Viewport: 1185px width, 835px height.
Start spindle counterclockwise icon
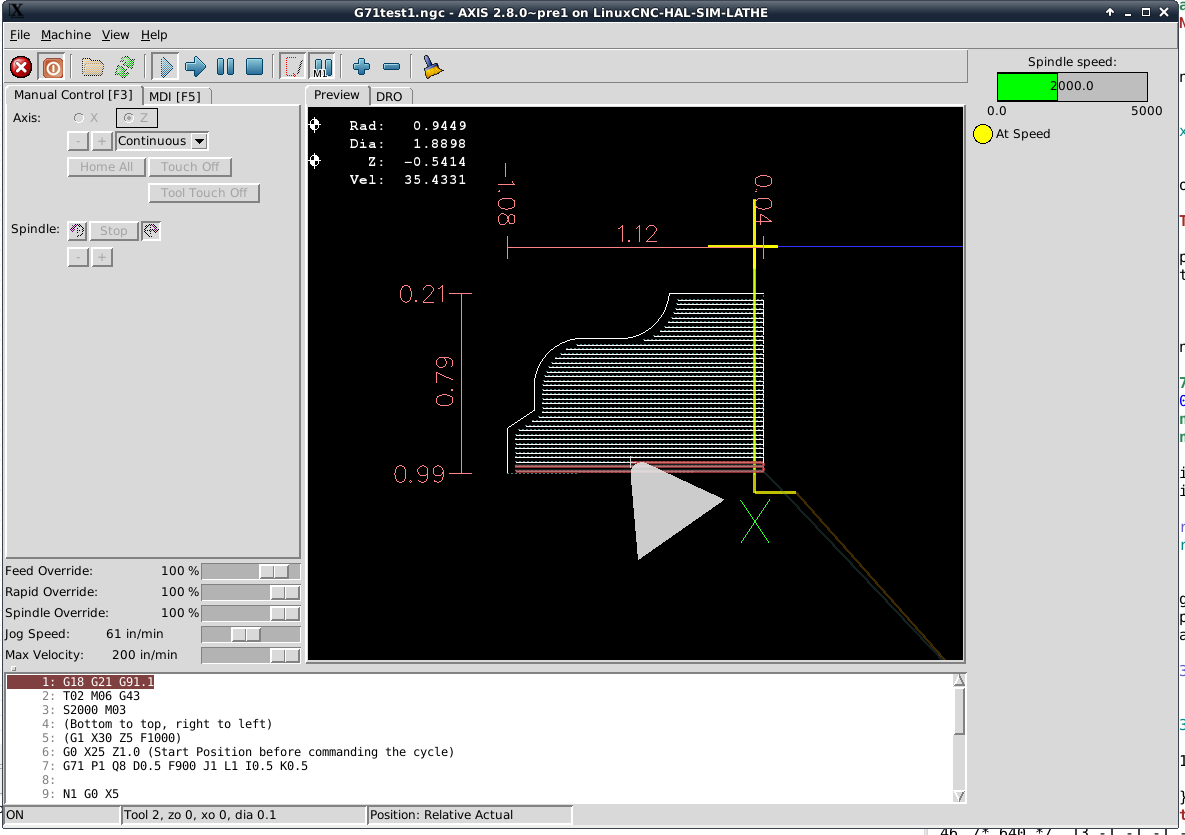[x=77, y=230]
